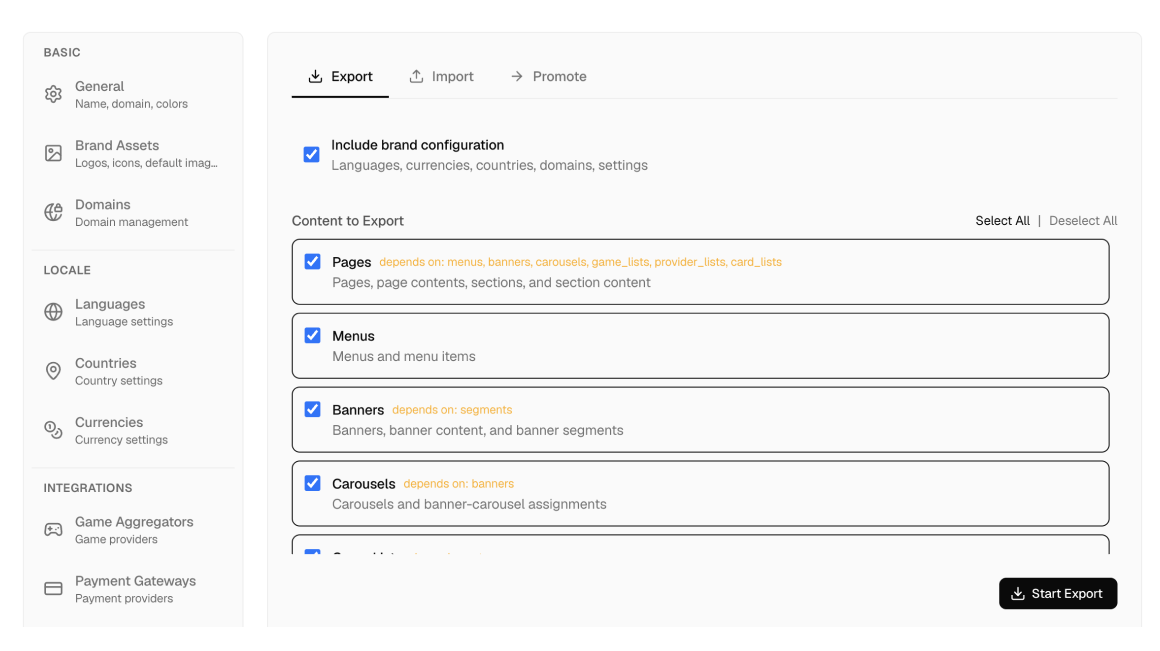
Task: Uncheck the Banners checkbox
Action: (x=312, y=409)
